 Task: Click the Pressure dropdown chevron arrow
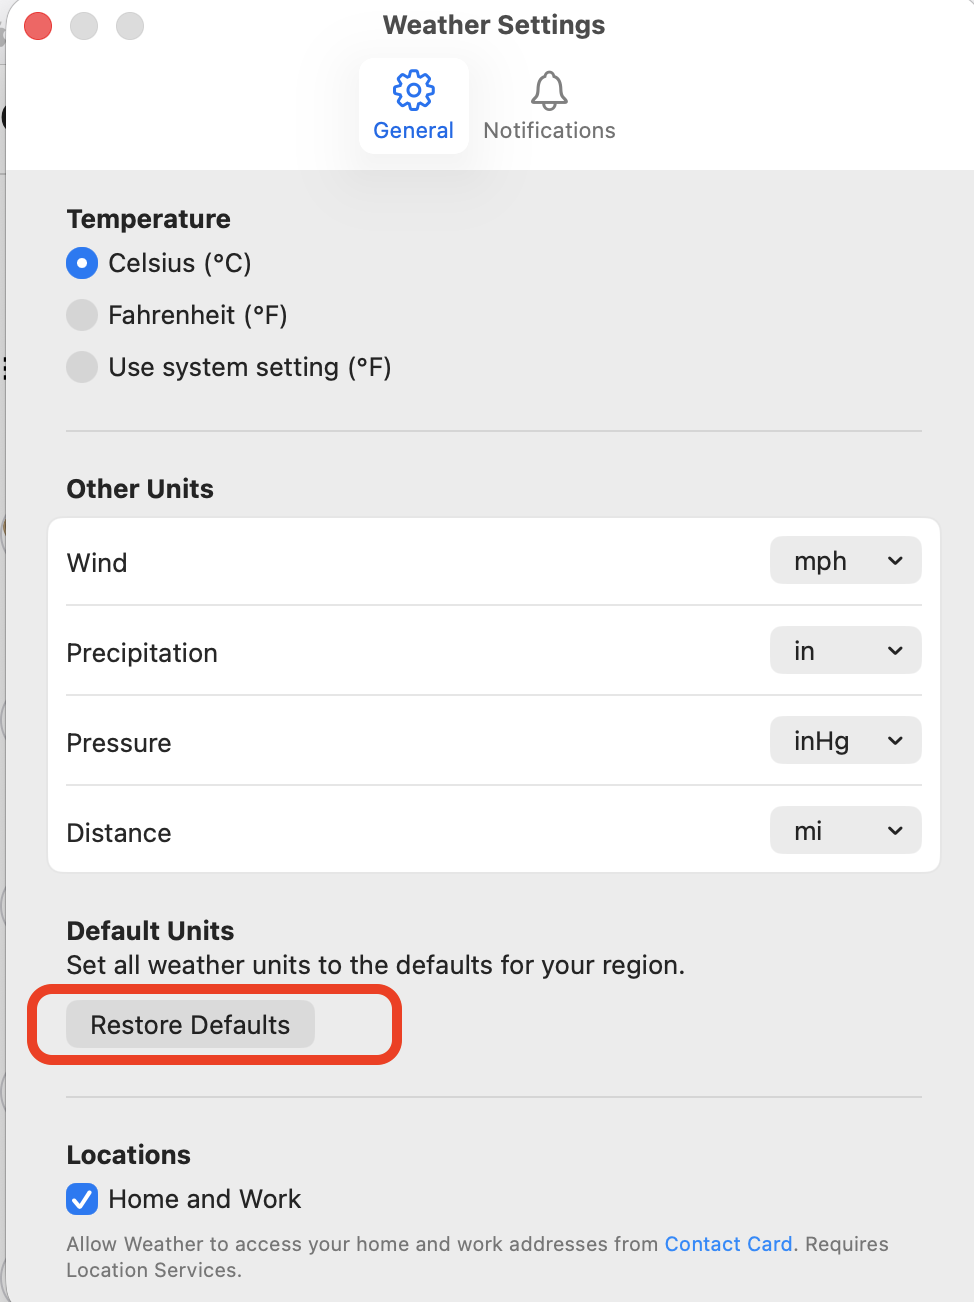coord(895,741)
